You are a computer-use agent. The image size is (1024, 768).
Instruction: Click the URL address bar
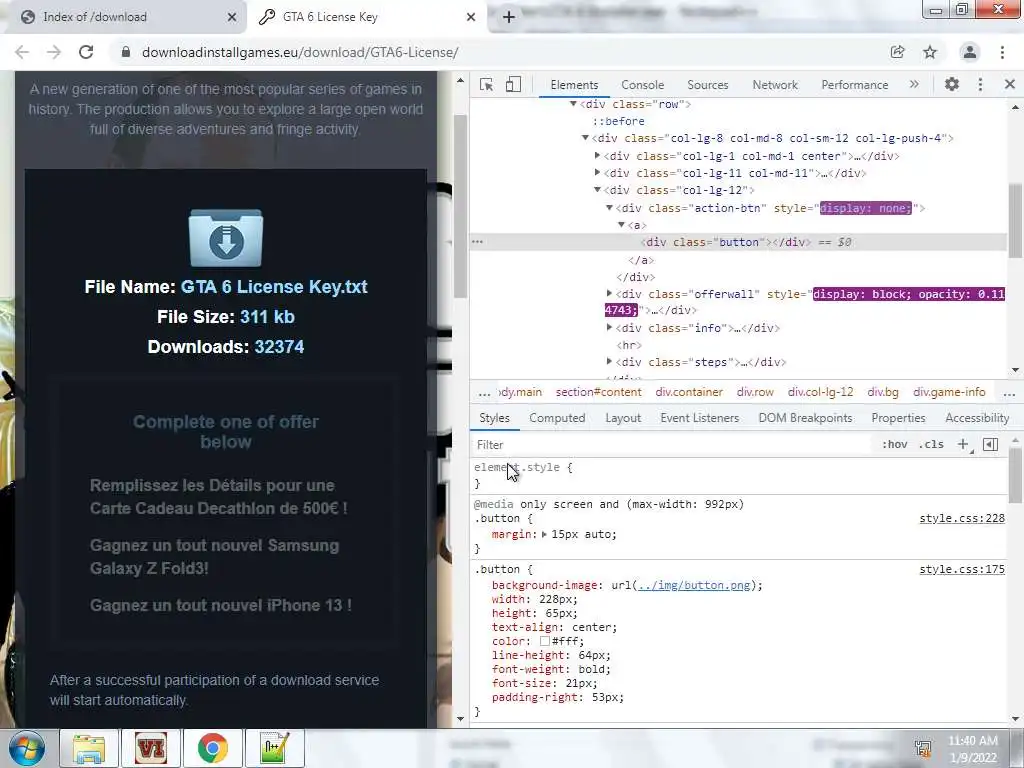[496, 52]
